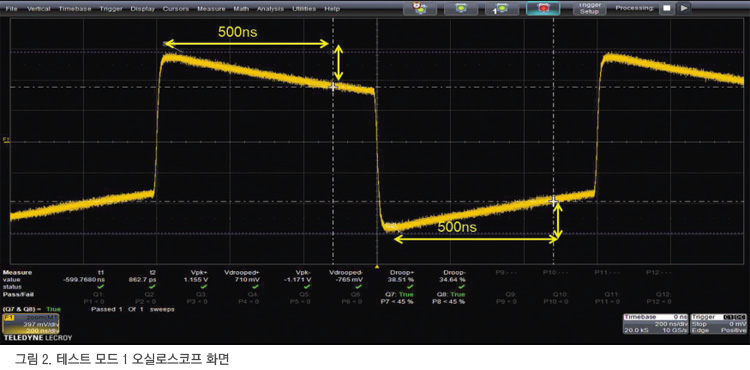The width and height of the screenshot is (750, 370).
Task: Click the Droop+ status checkmark
Action: [x=411, y=287]
